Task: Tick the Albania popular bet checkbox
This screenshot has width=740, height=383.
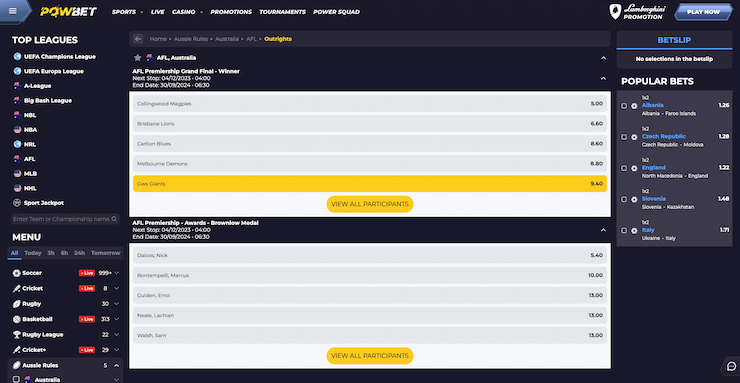Action: click(624, 106)
